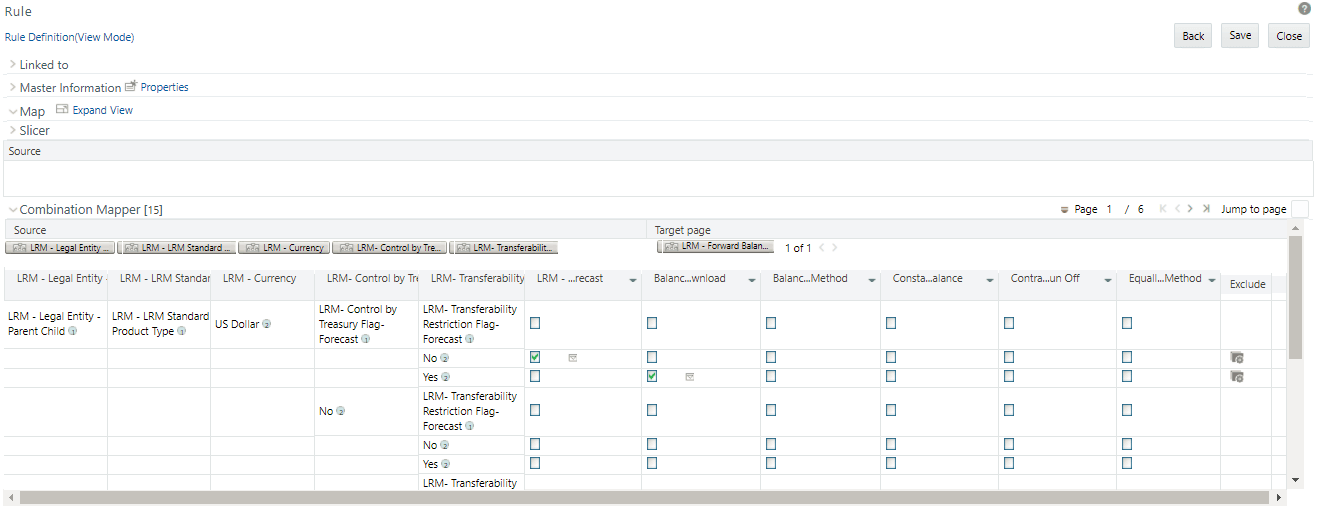Click small icon beside checked Balanc...wnload box
The height and width of the screenshot is (521, 1319).
tap(690, 377)
